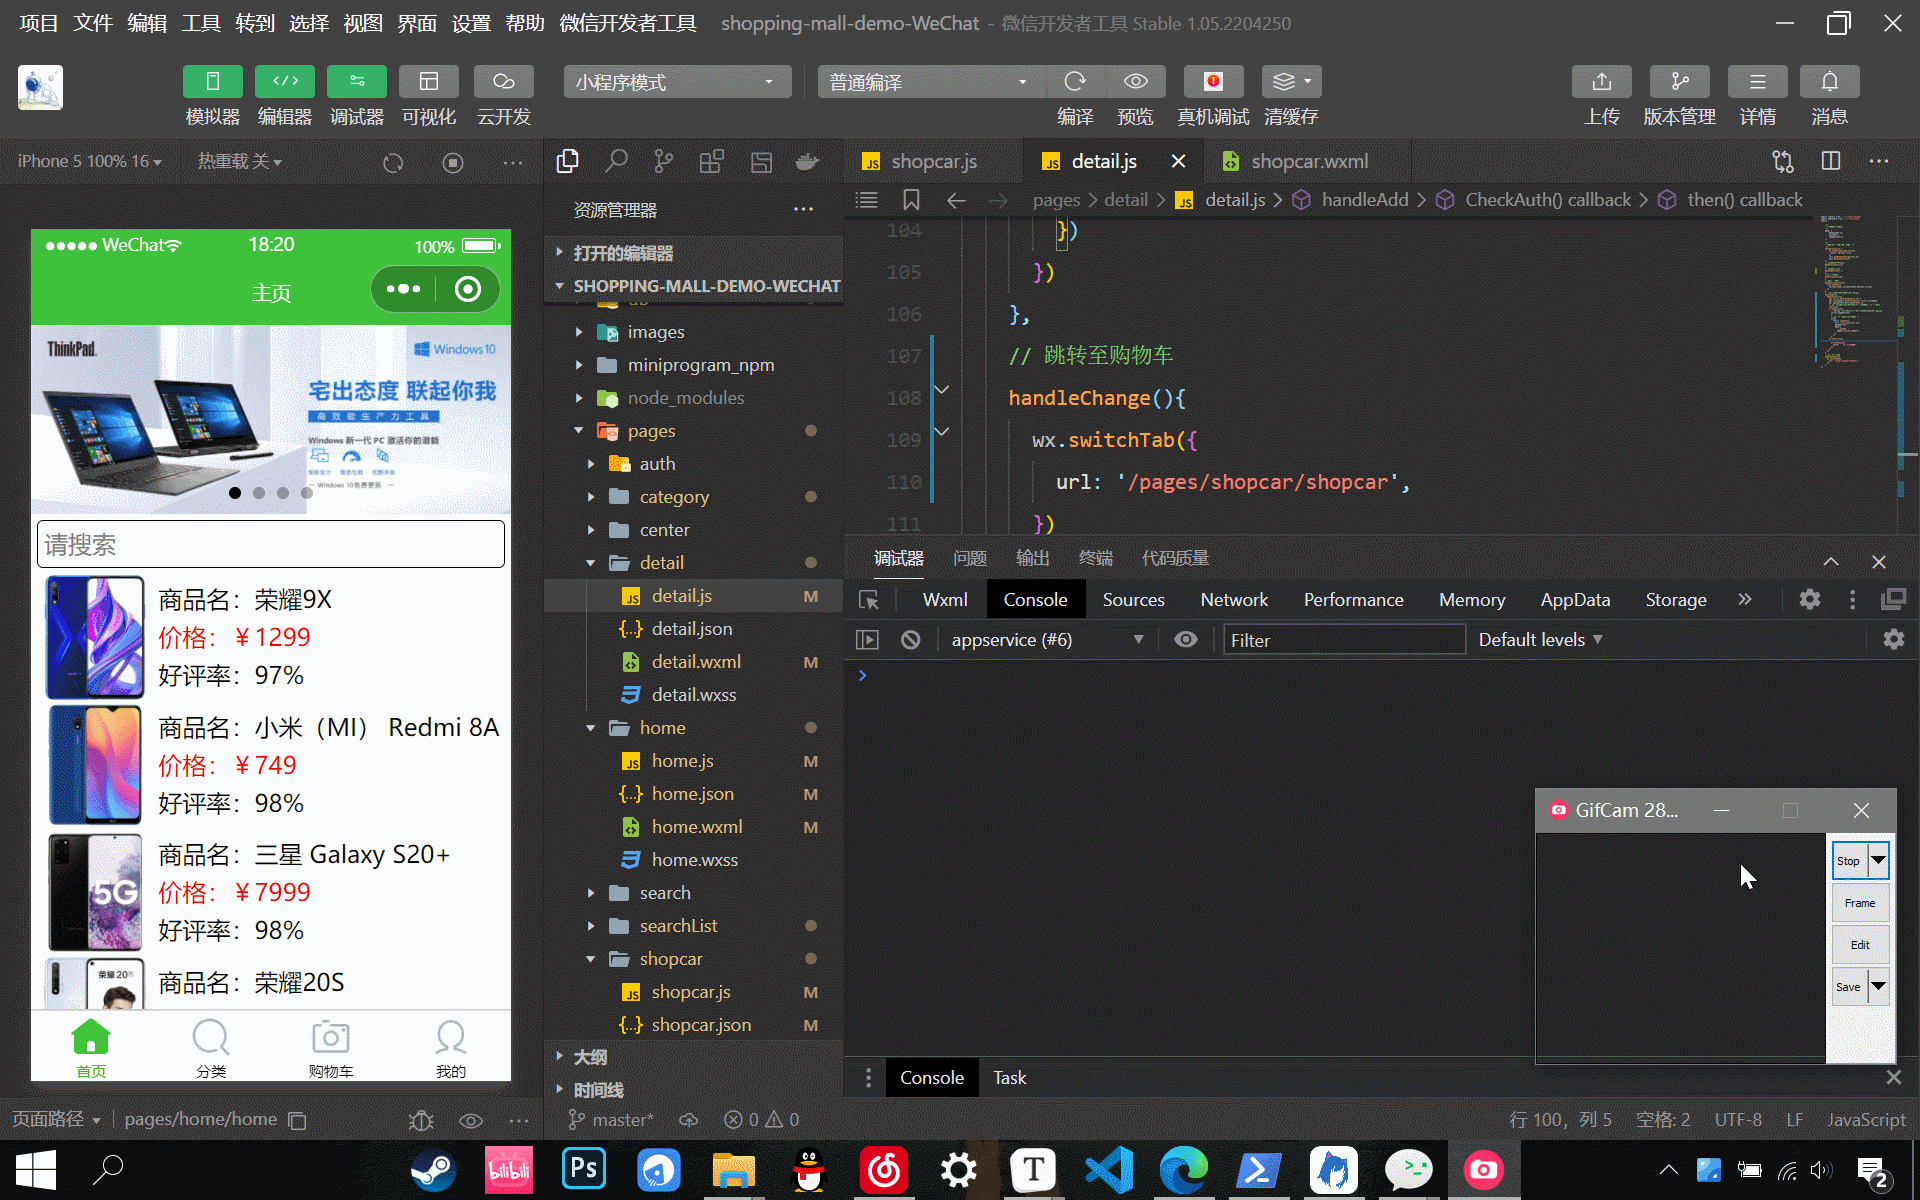Viewport: 1920px width, 1200px height.
Task: Click the console Filter input field
Action: tap(1344, 640)
